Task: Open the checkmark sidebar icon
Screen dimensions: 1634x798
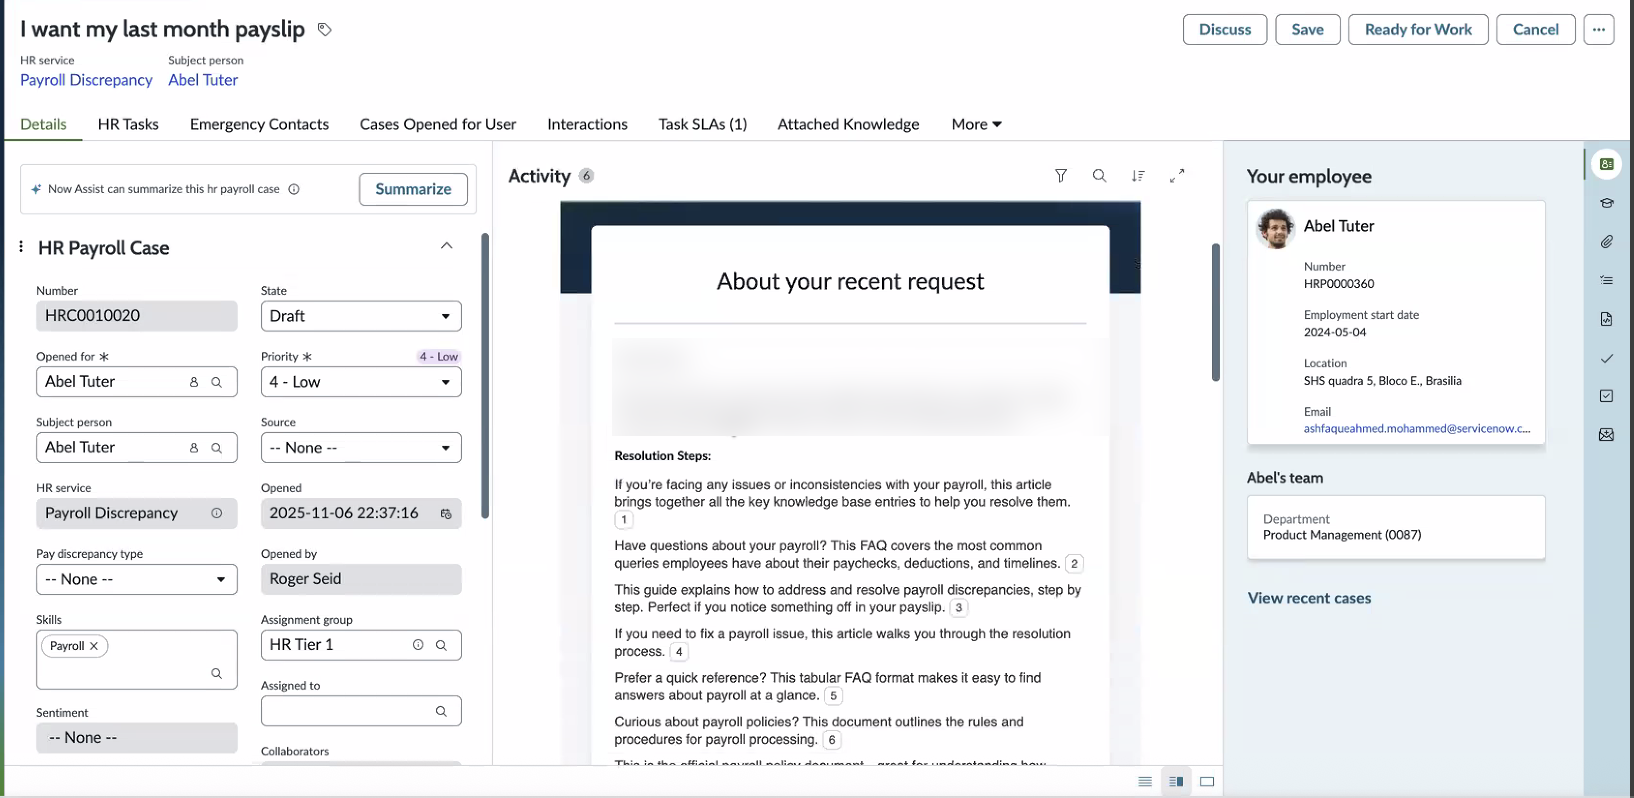Action: click(1606, 358)
